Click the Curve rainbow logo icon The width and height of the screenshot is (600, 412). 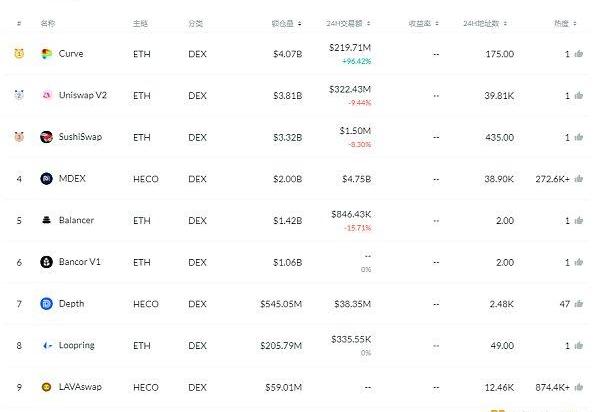(46, 54)
